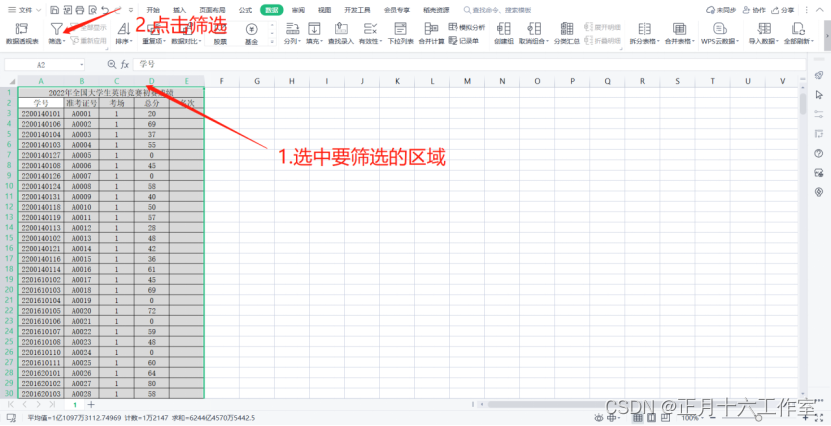Expand the data types gallery arrow beside 基金

[272, 41]
